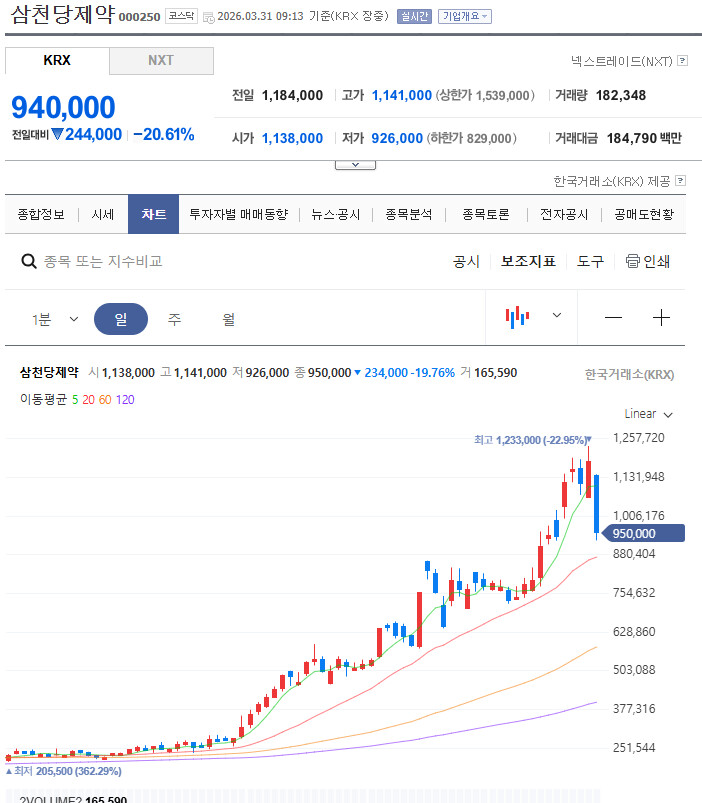702x803 pixels.
Task: Click the 한국거래소(KRX) chart source label
Action: point(629,374)
